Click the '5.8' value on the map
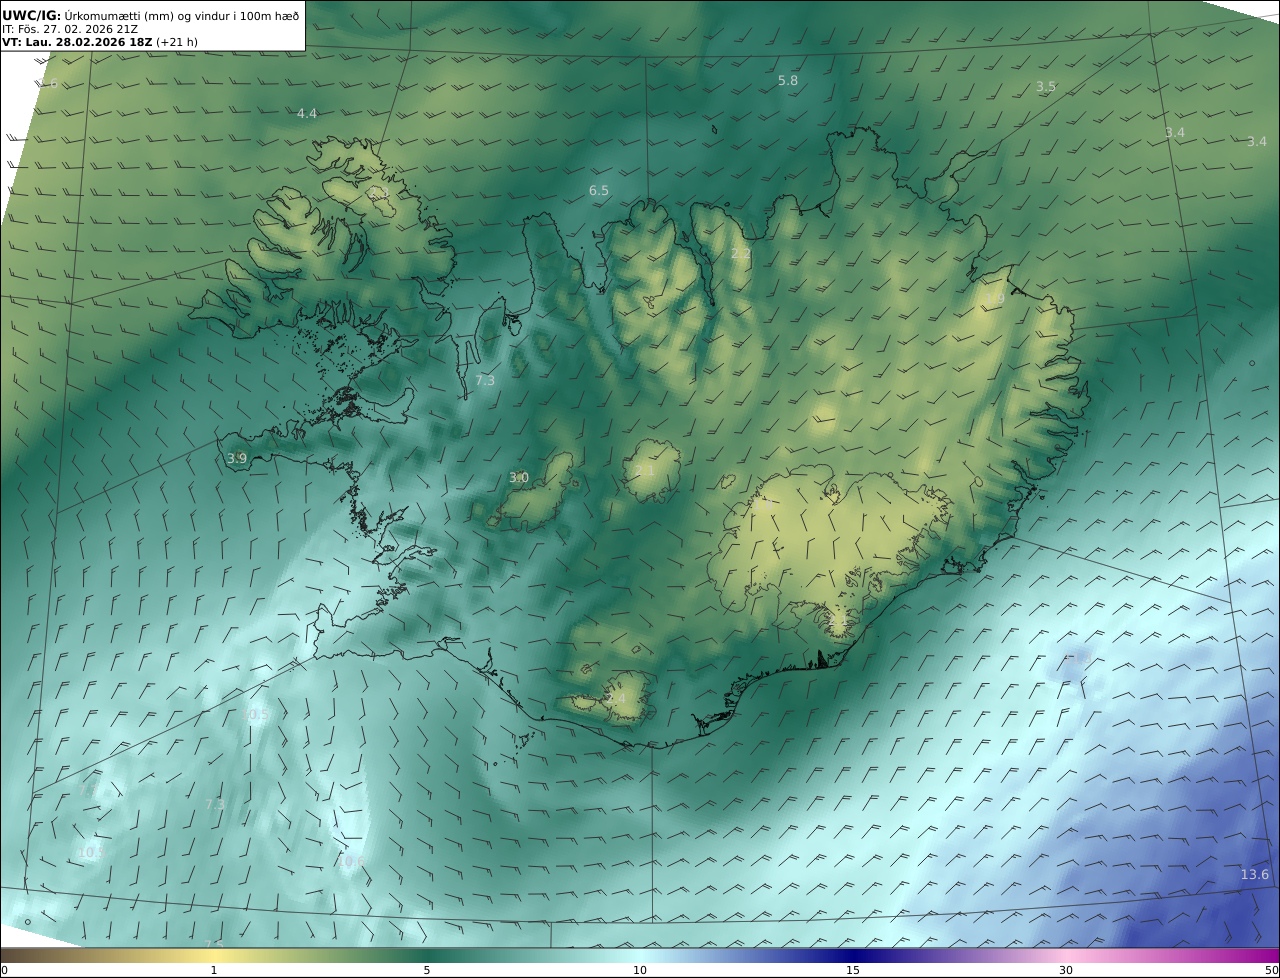 pyautogui.click(x=788, y=80)
